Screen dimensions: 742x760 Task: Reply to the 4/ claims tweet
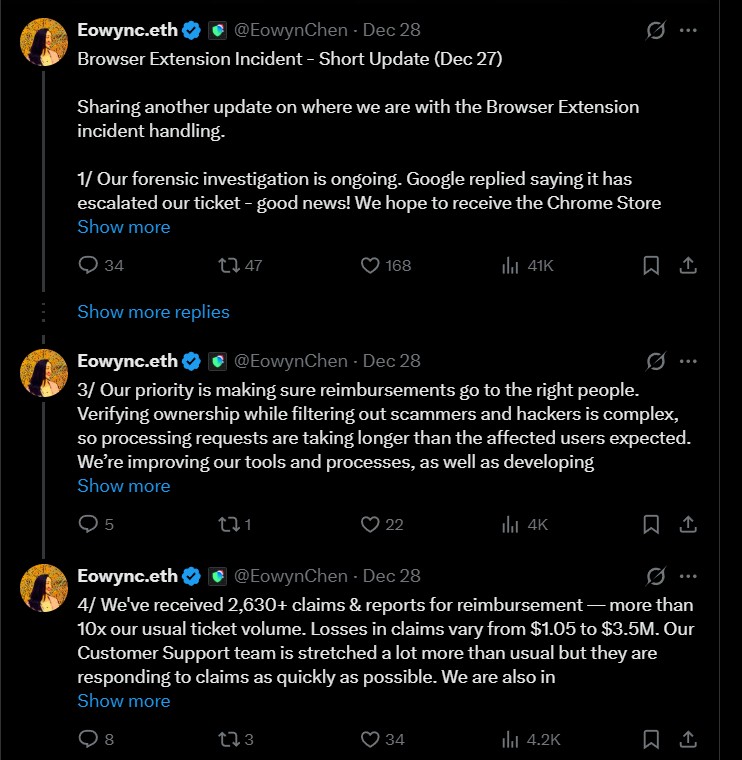tap(89, 740)
